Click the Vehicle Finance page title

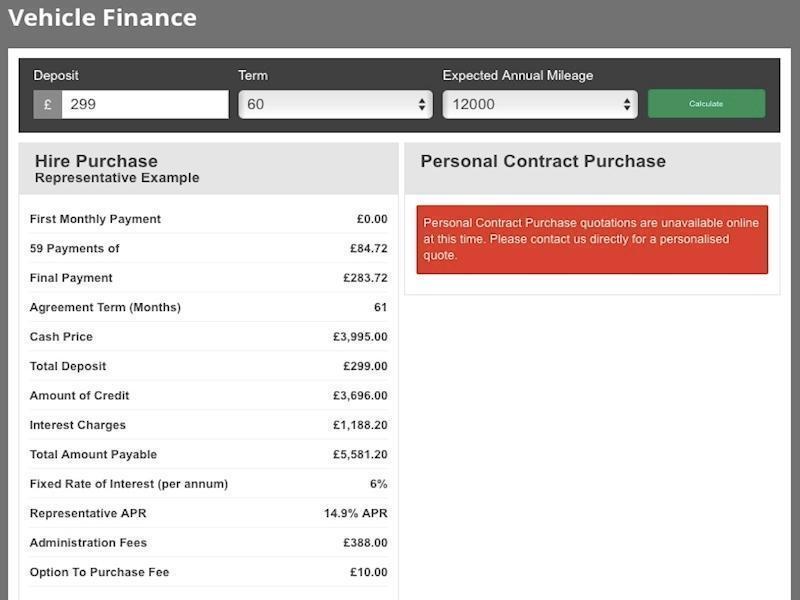tap(102, 17)
